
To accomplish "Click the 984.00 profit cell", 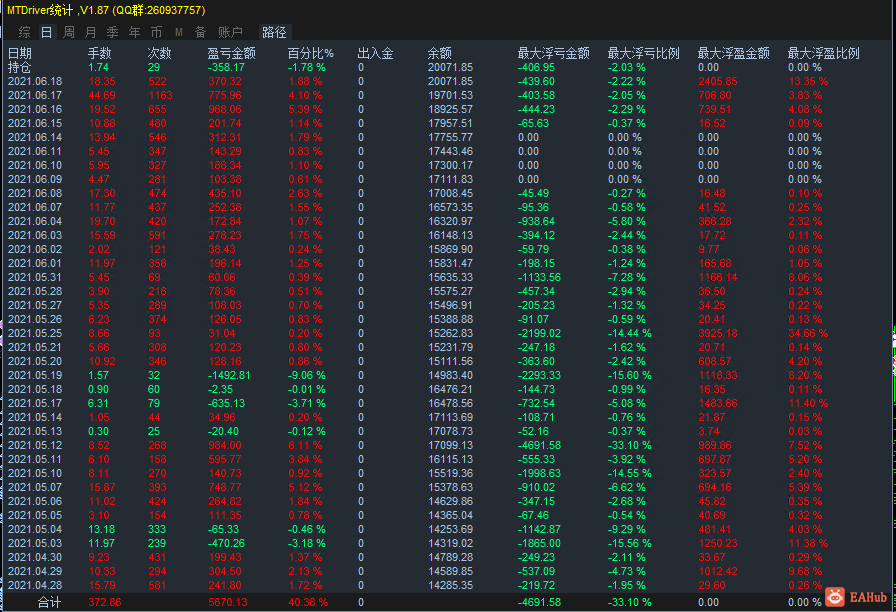I will click(225, 446).
